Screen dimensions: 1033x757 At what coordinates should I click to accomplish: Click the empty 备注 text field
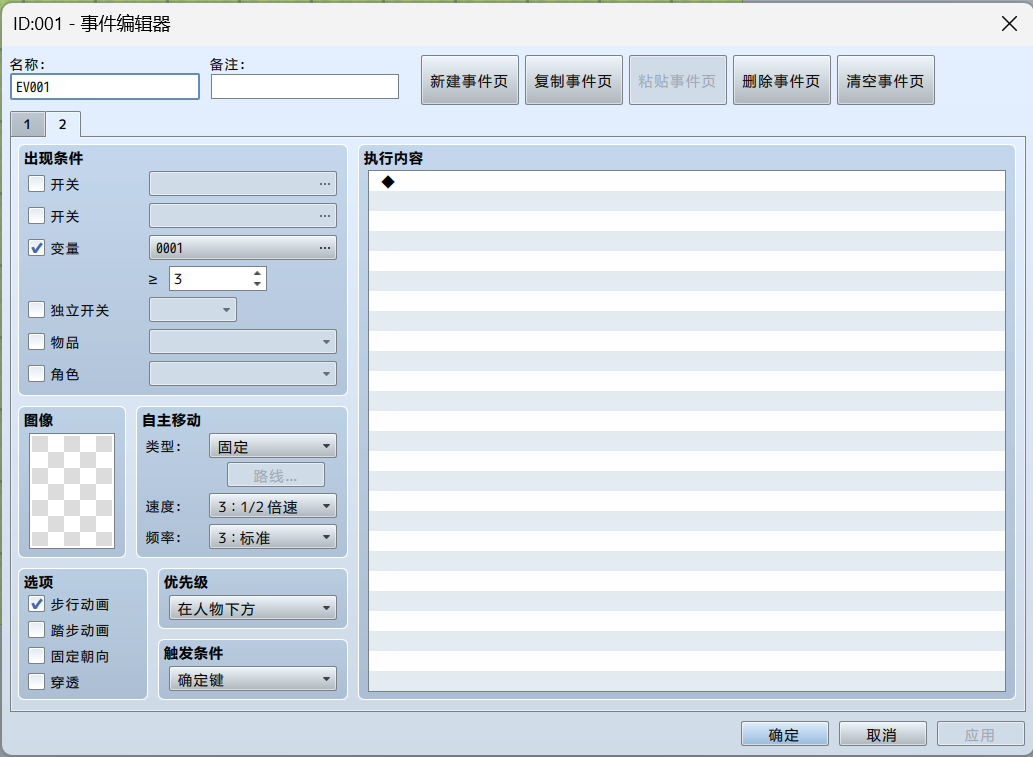[x=304, y=87]
